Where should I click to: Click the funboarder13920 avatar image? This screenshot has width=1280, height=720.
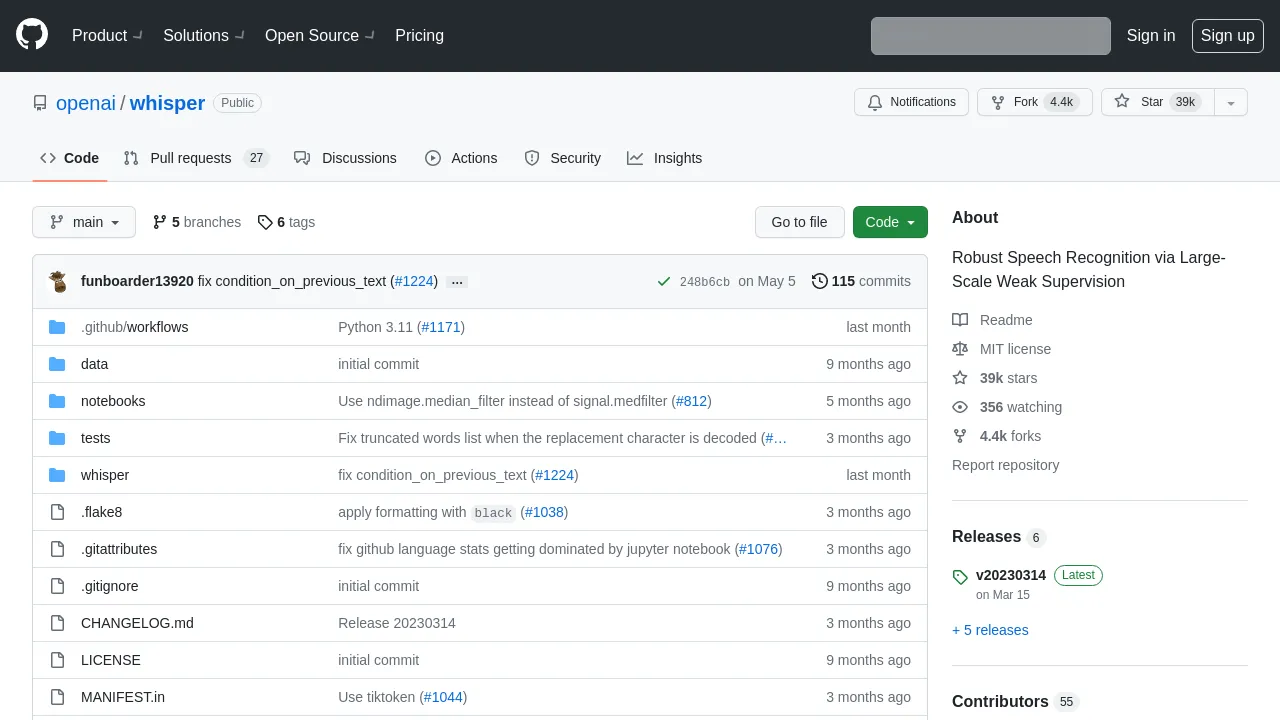pyautogui.click(x=59, y=281)
